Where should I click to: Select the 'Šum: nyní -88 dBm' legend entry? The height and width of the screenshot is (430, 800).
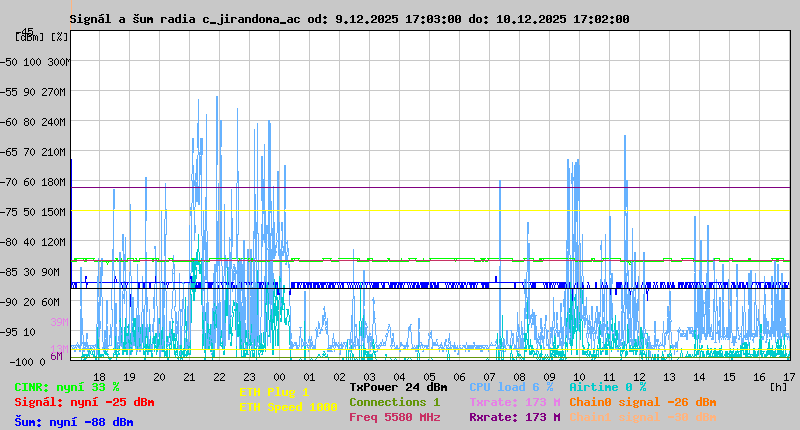tap(74, 422)
